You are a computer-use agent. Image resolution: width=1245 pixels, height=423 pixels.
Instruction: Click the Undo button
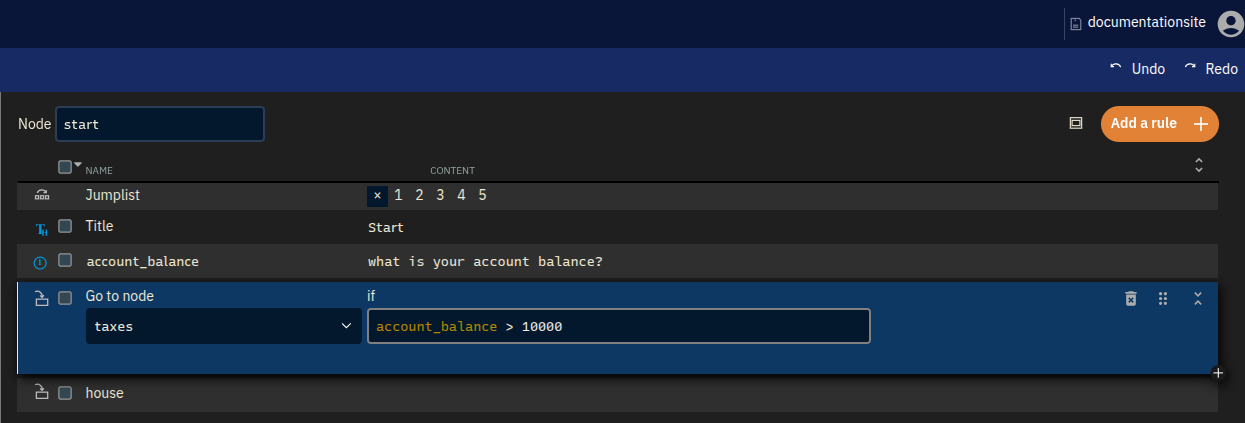(x=1137, y=69)
